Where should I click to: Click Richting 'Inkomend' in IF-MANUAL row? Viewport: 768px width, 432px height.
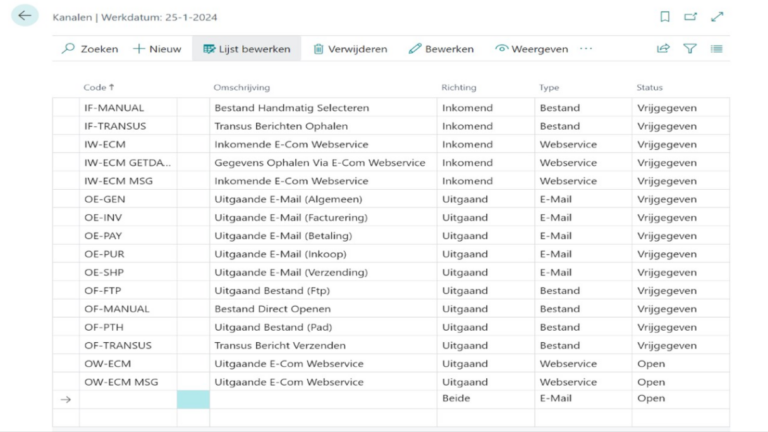click(467, 108)
